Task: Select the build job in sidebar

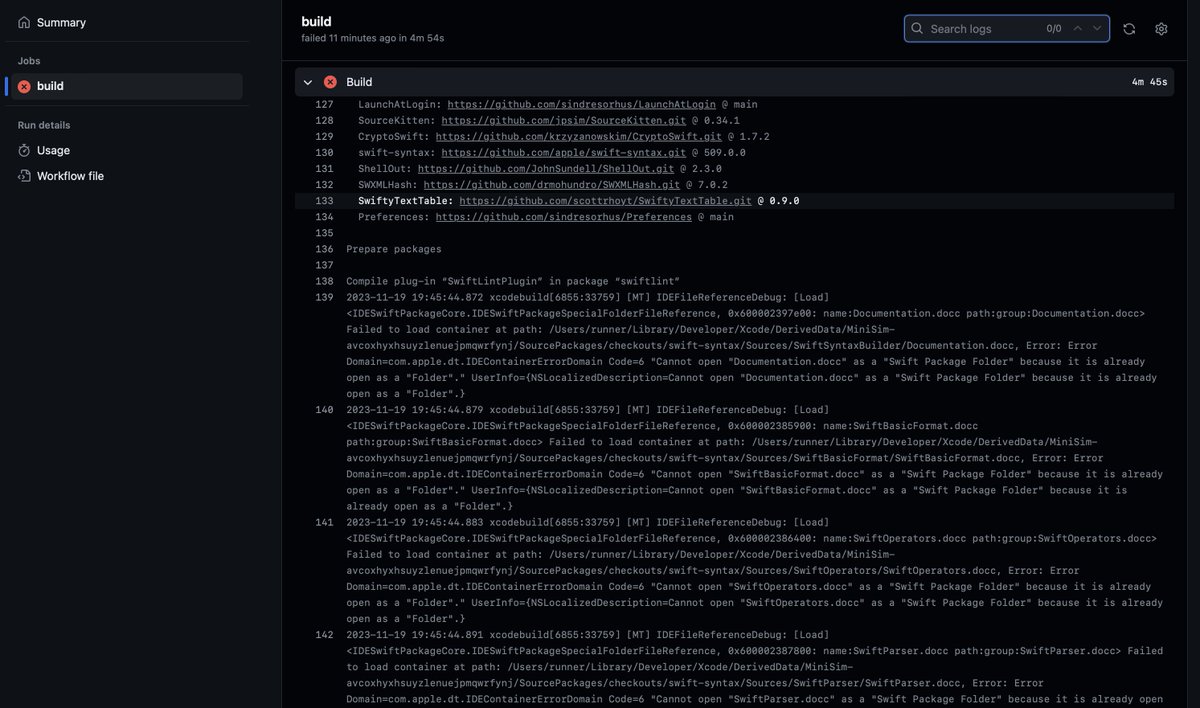Action: click(124, 86)
